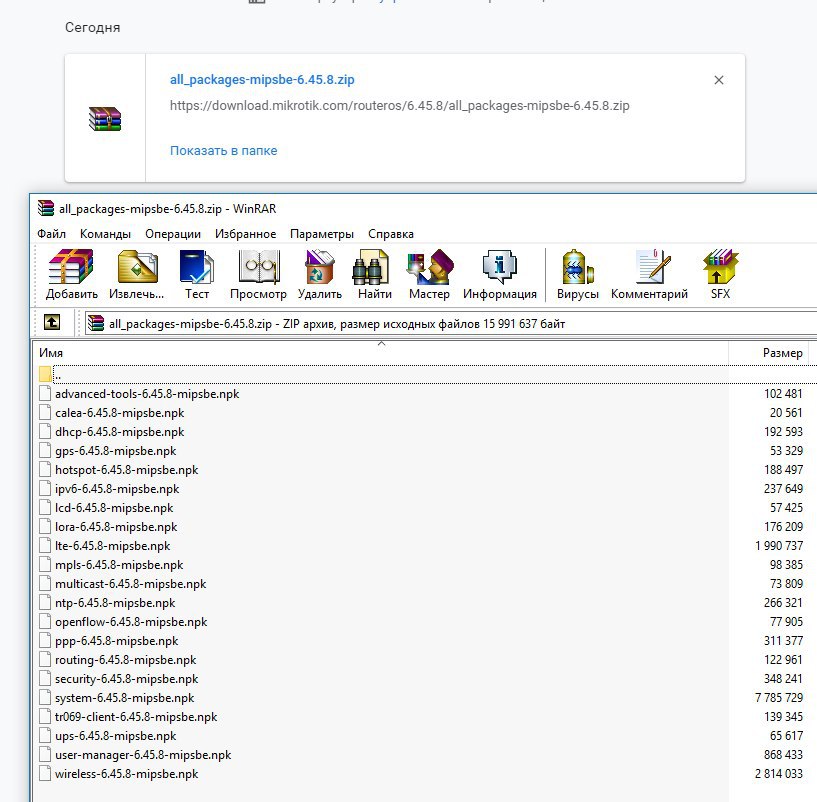Open the Справка menu
Screen dimensions: 817x802
click(x=391, y=234)
